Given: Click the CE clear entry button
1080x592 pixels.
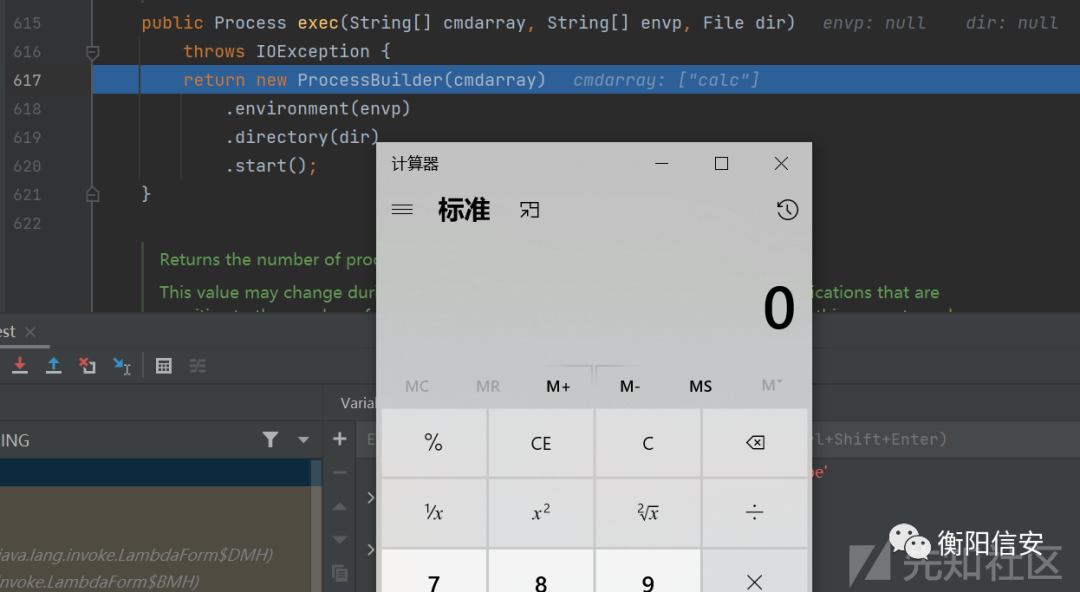Looking at the screenshot, I should coord(541,443).
